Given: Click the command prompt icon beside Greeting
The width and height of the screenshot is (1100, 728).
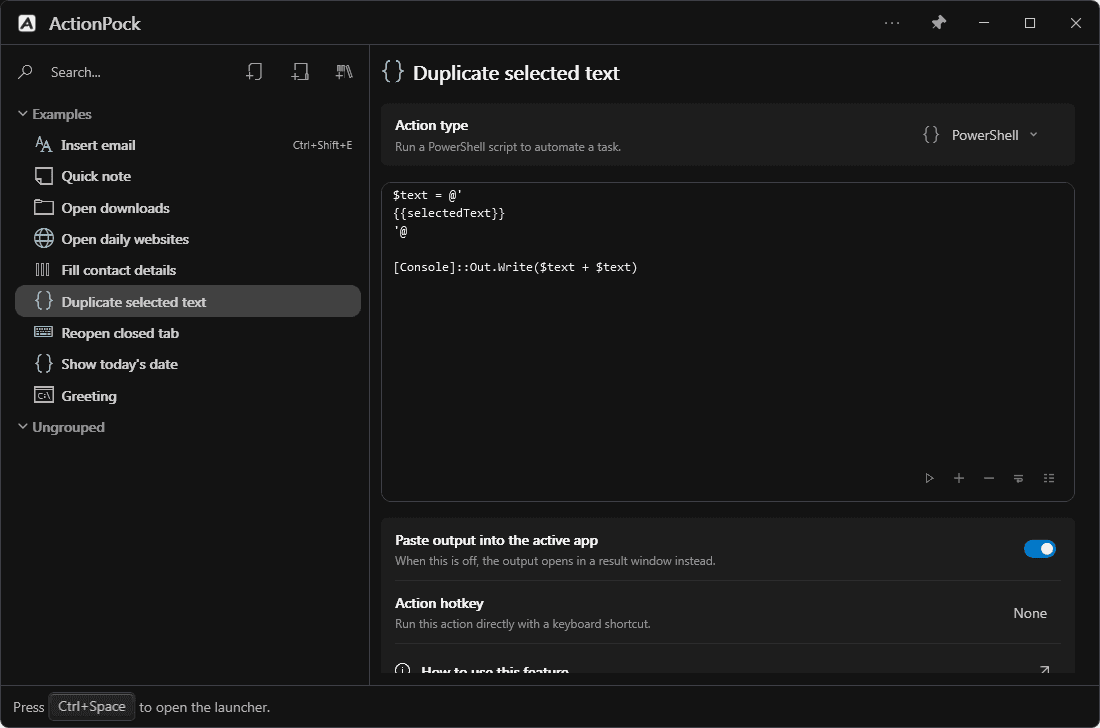Looking at the screenshot, I should click(43, 395).
